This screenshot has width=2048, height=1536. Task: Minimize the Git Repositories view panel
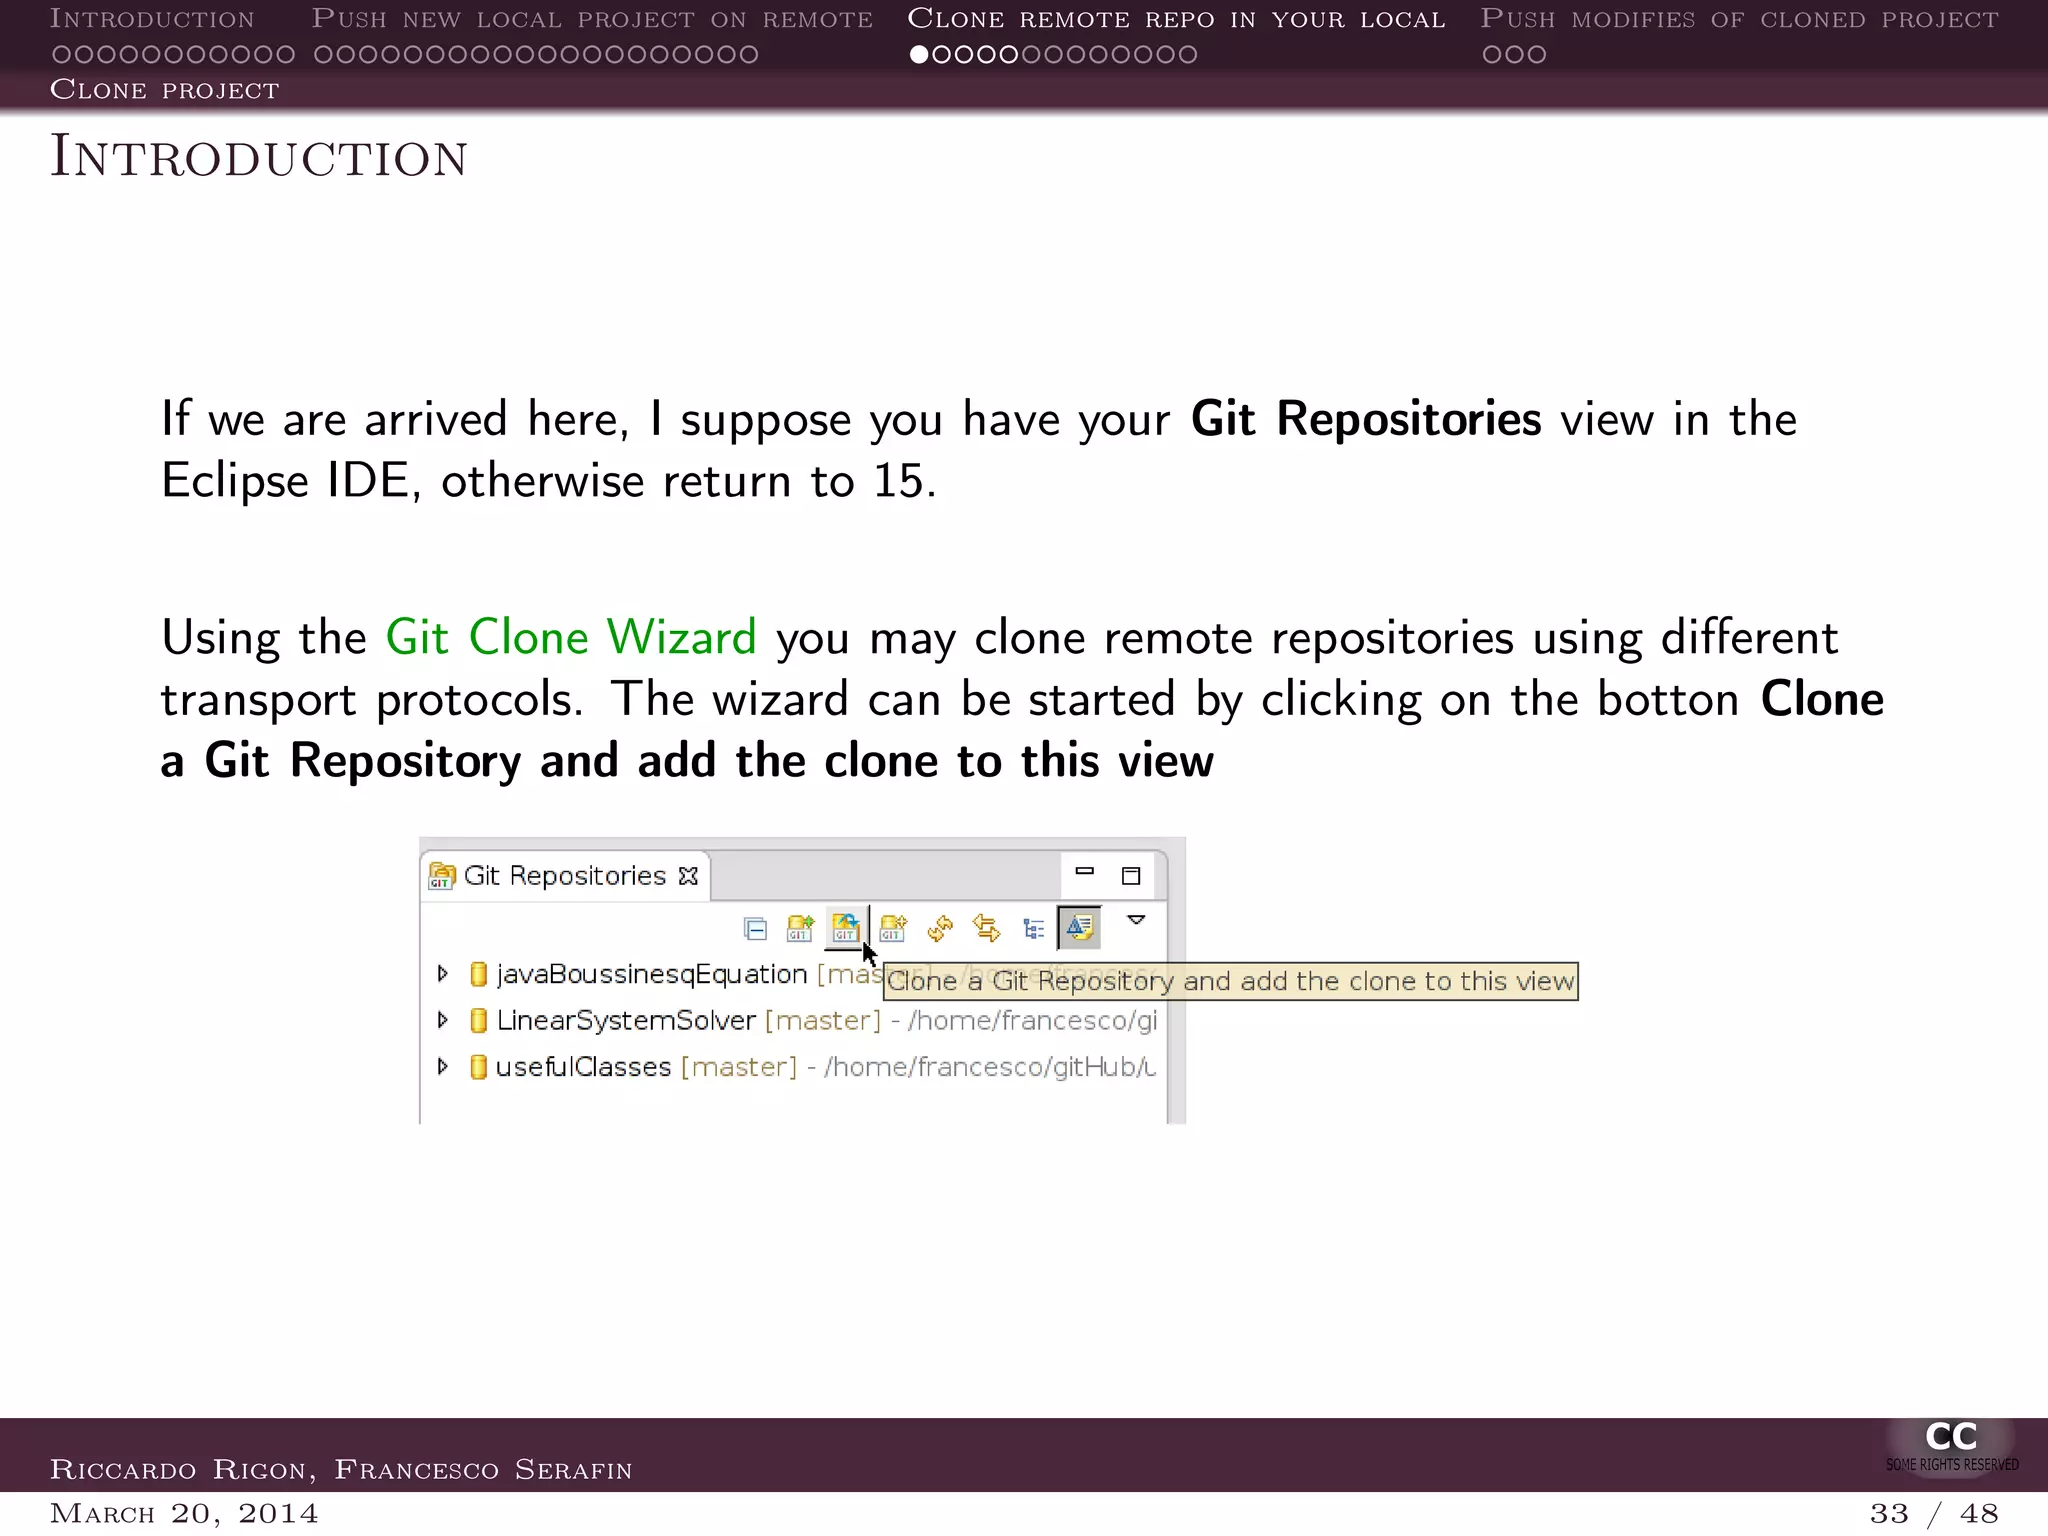point(1085,871)
